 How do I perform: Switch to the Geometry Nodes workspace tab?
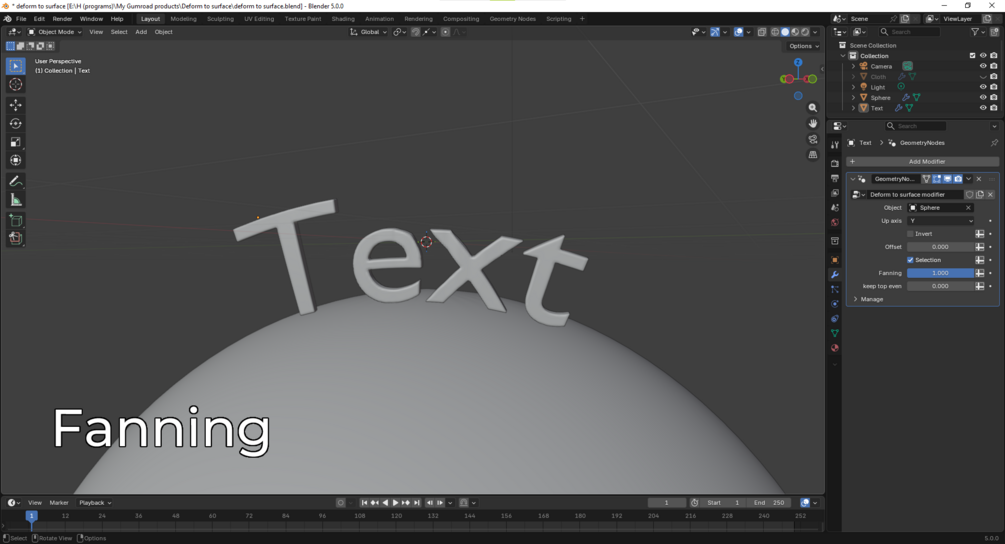pos(512,19)
